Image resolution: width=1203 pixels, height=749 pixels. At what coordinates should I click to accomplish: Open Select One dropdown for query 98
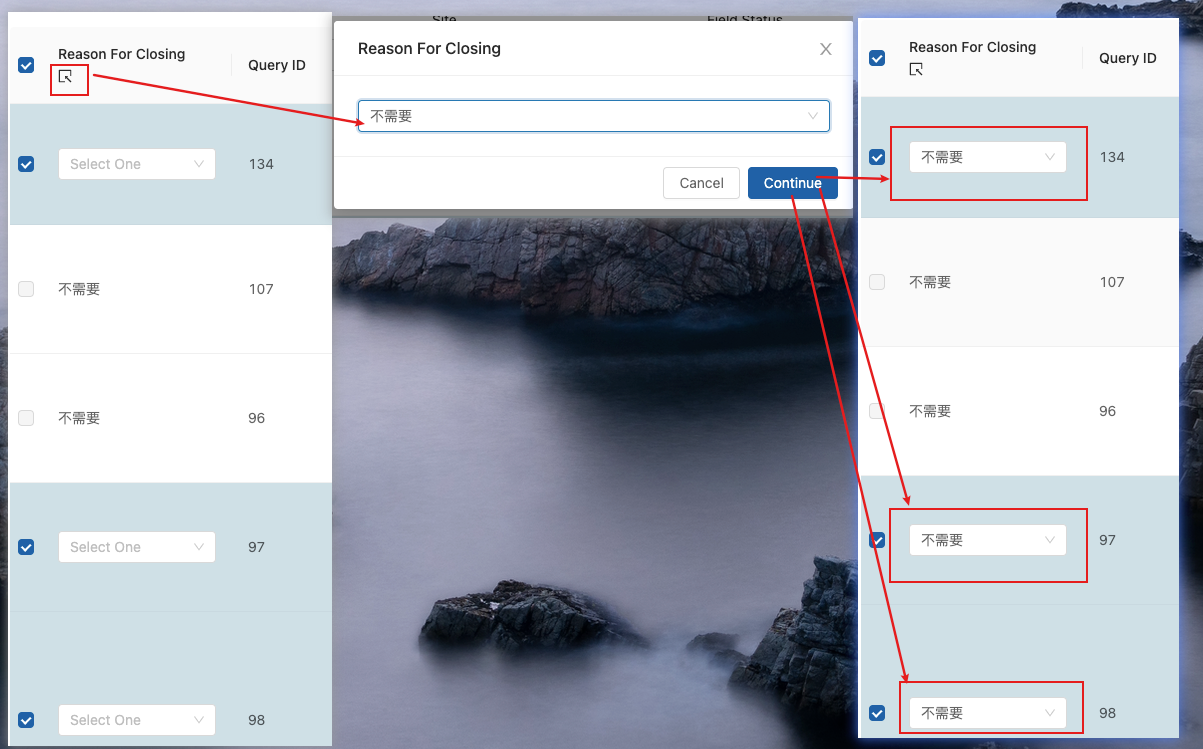137,720
